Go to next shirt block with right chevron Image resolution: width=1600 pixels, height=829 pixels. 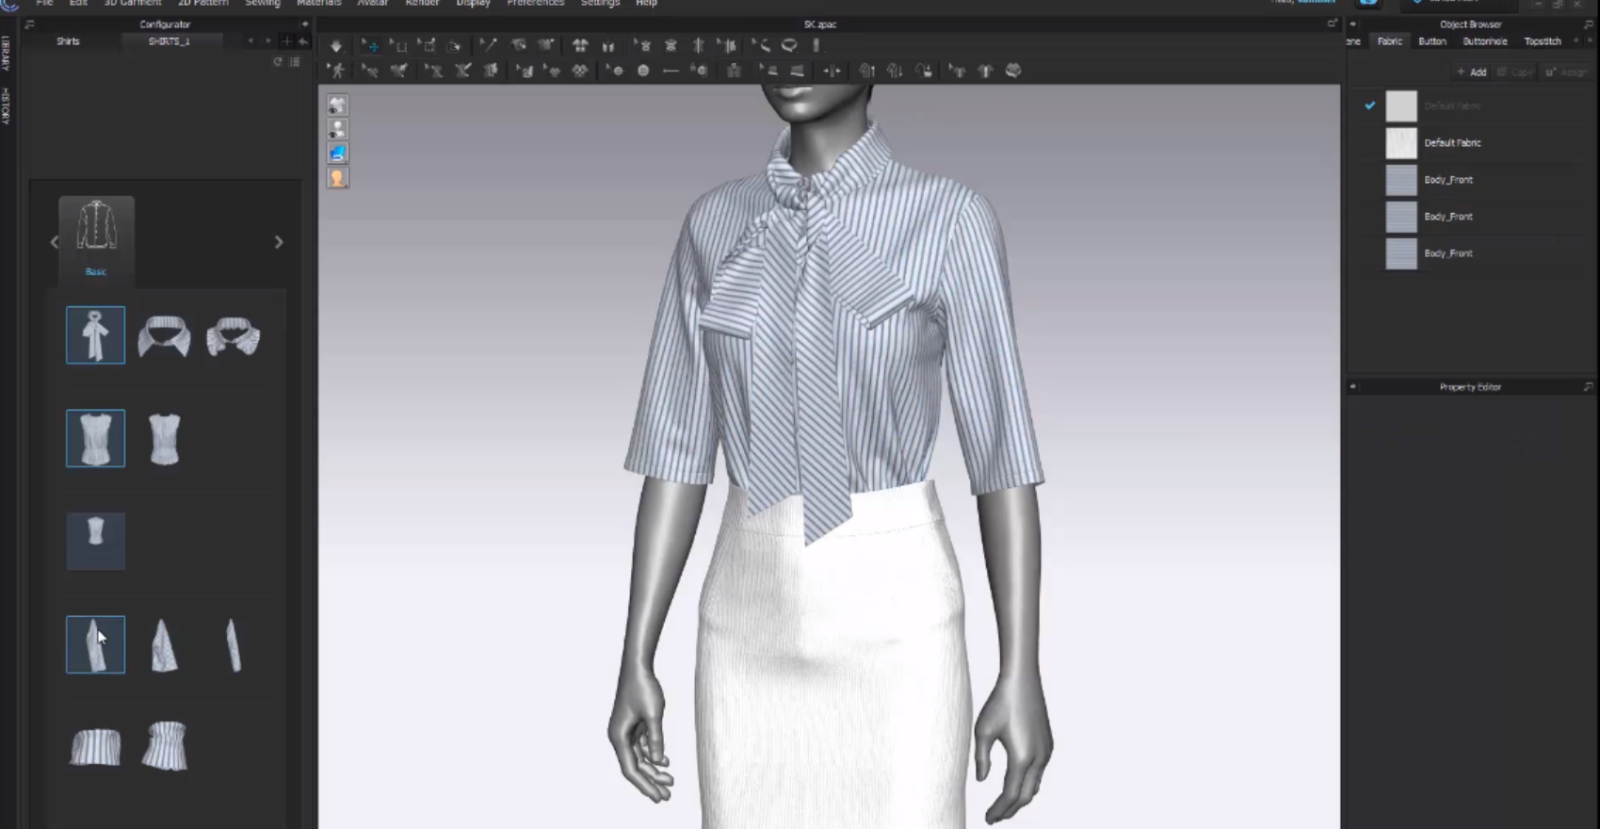(x=279, y=242)
